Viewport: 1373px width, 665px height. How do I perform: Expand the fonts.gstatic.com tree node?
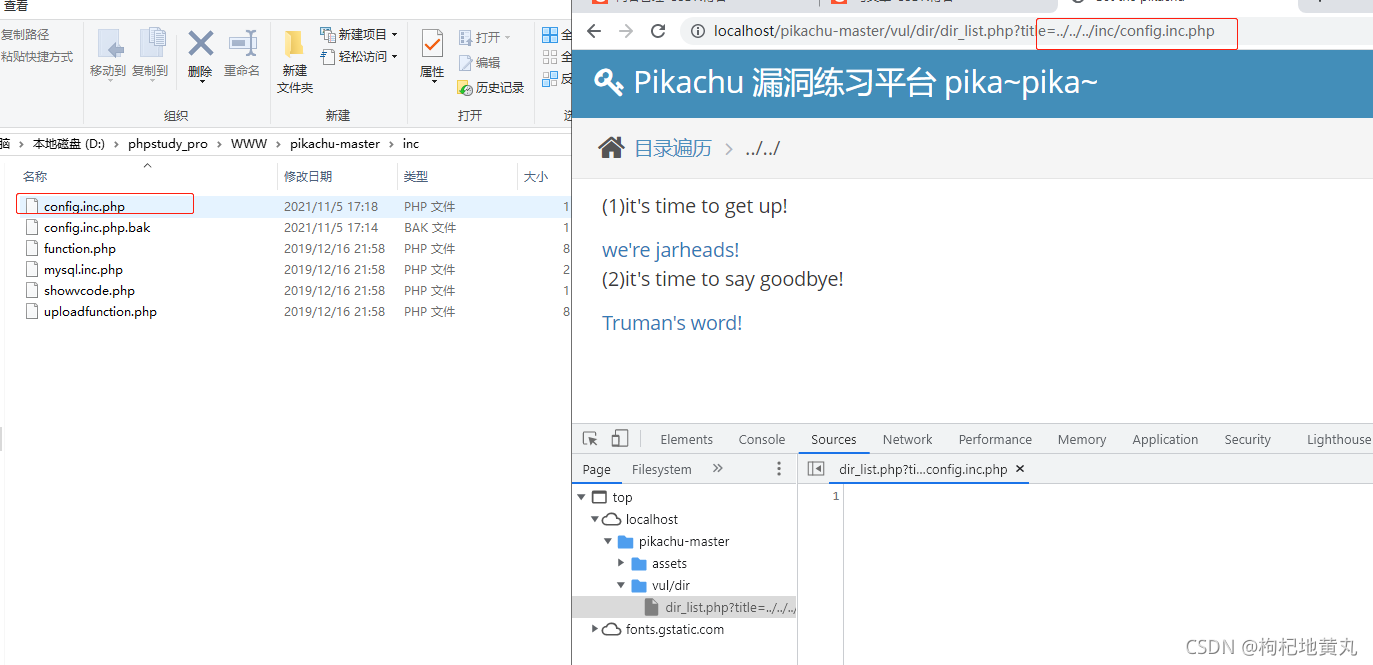click(595, 629)
